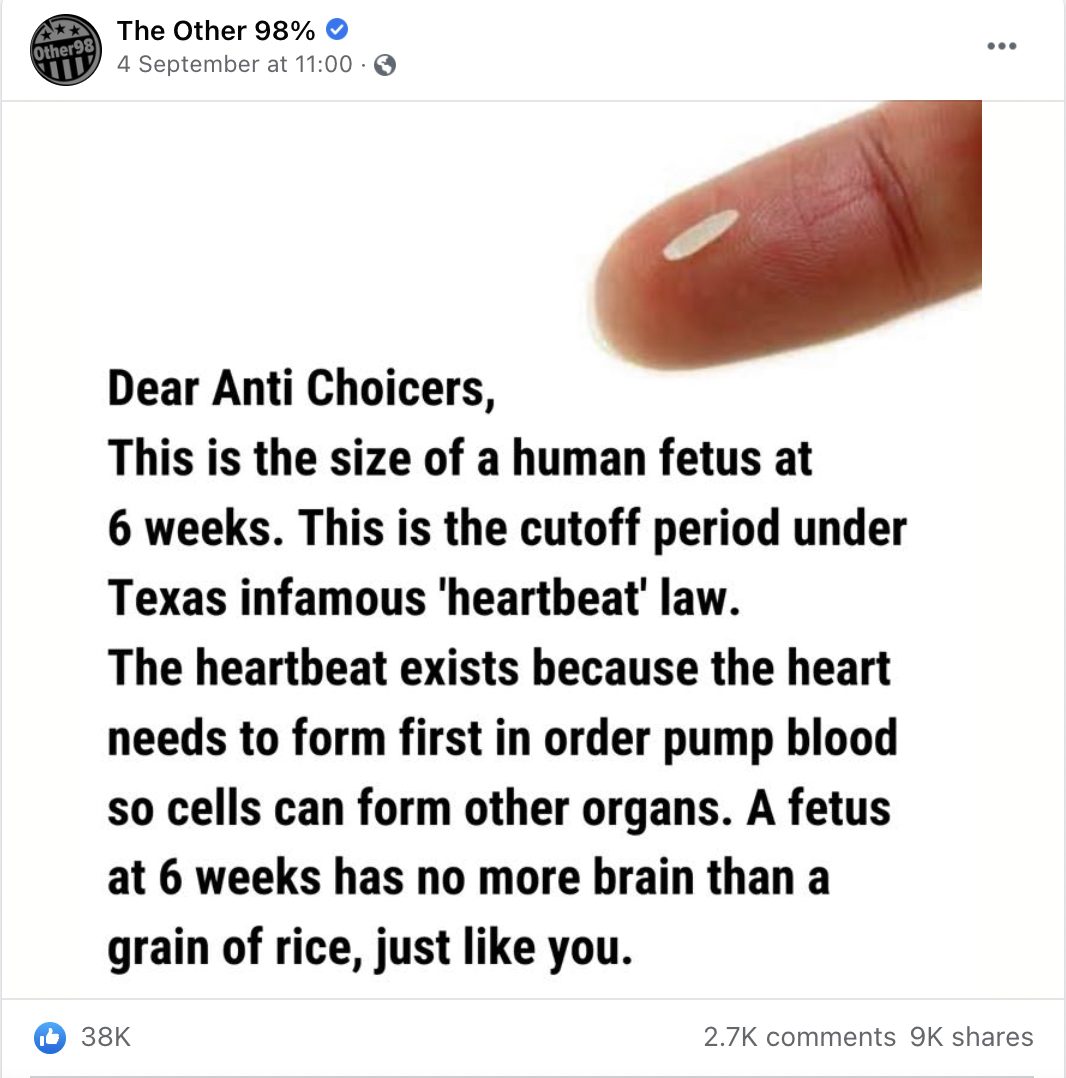Click the 'The heartbeat exists because' sentence

click(x=498, y=668)
